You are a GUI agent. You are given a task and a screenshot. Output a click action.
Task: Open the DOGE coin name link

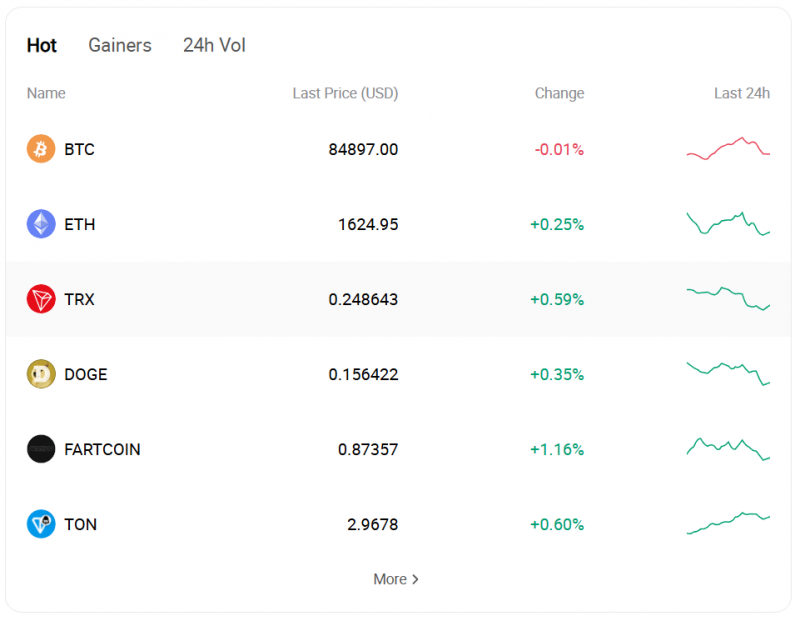pos(85,374)
